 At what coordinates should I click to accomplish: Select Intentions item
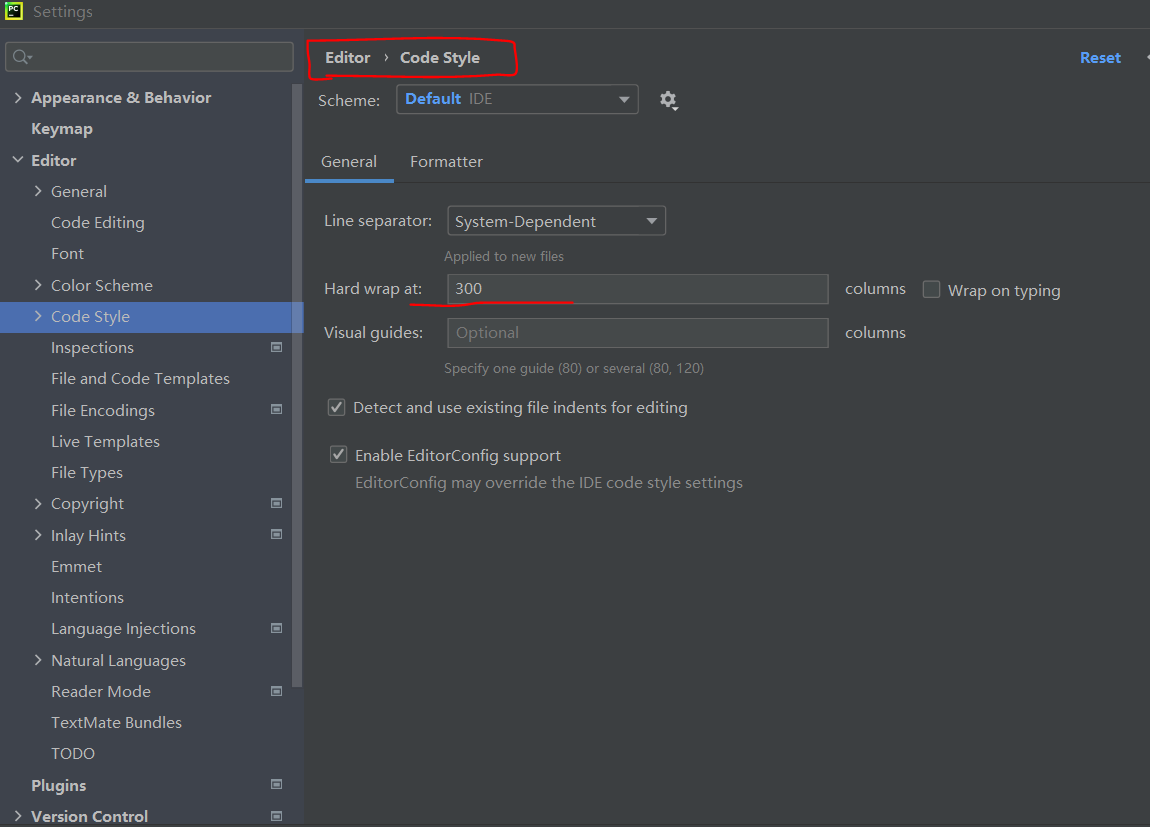[87, 598]
